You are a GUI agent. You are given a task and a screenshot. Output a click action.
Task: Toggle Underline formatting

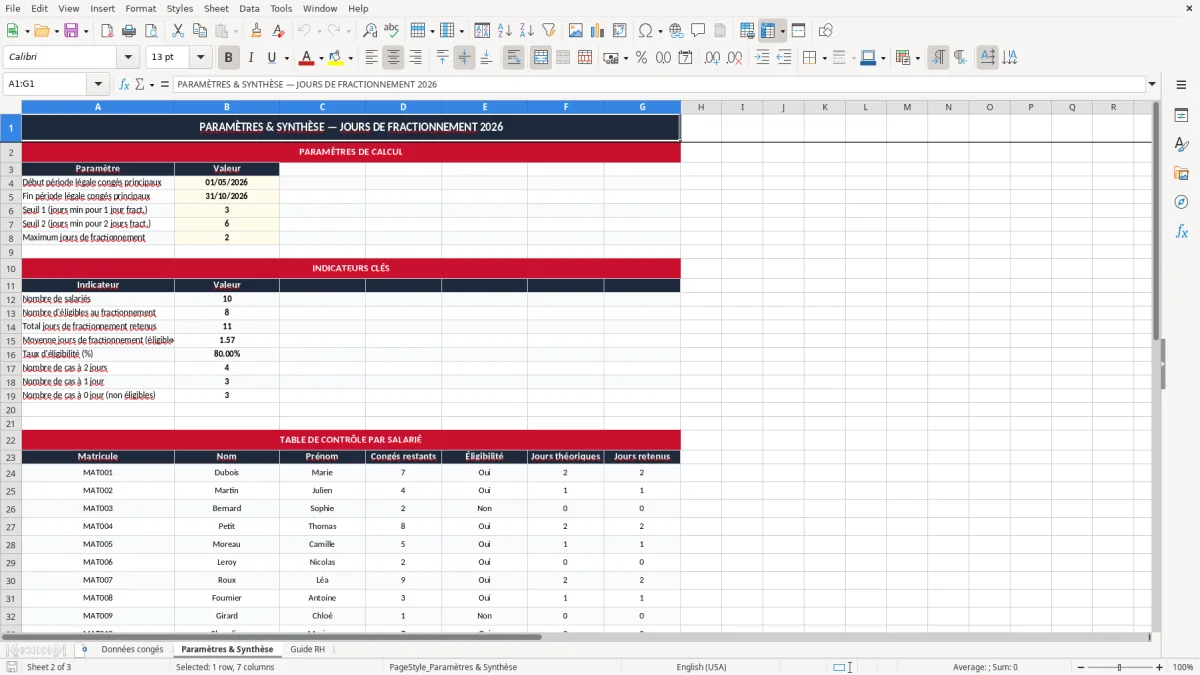pos(272,58)
